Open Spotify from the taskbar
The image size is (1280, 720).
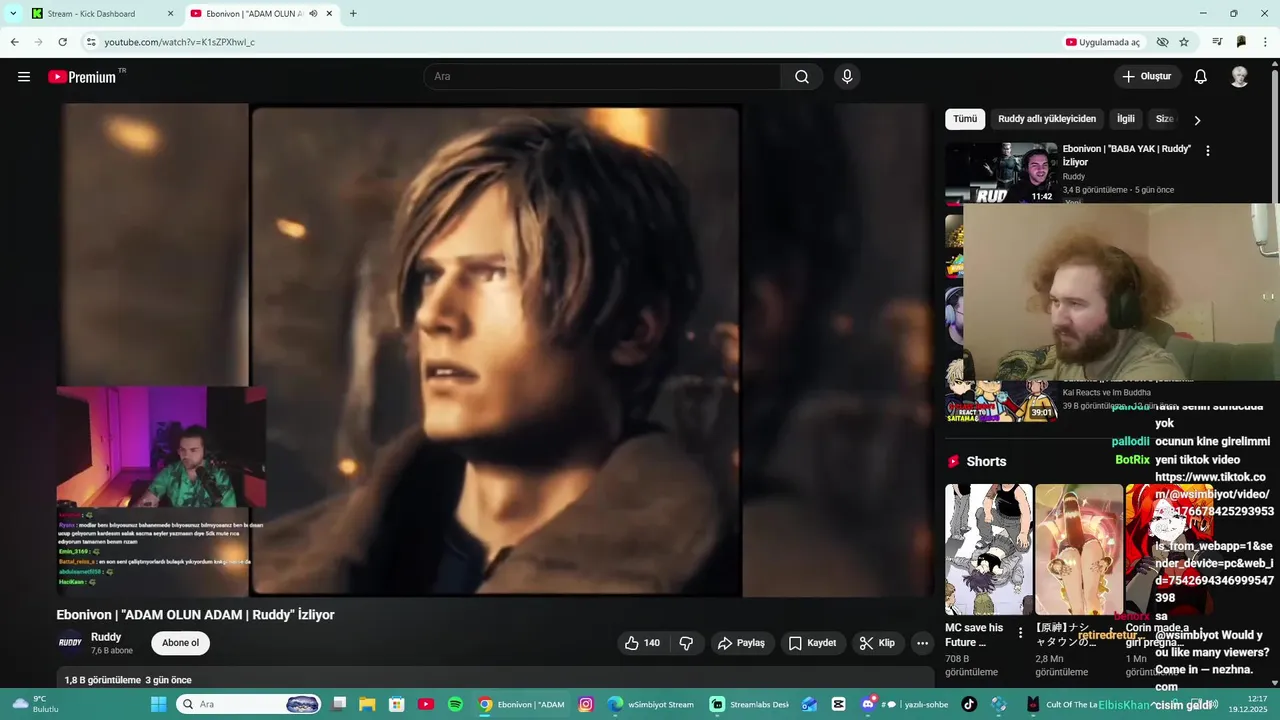(x=455, y=704)
